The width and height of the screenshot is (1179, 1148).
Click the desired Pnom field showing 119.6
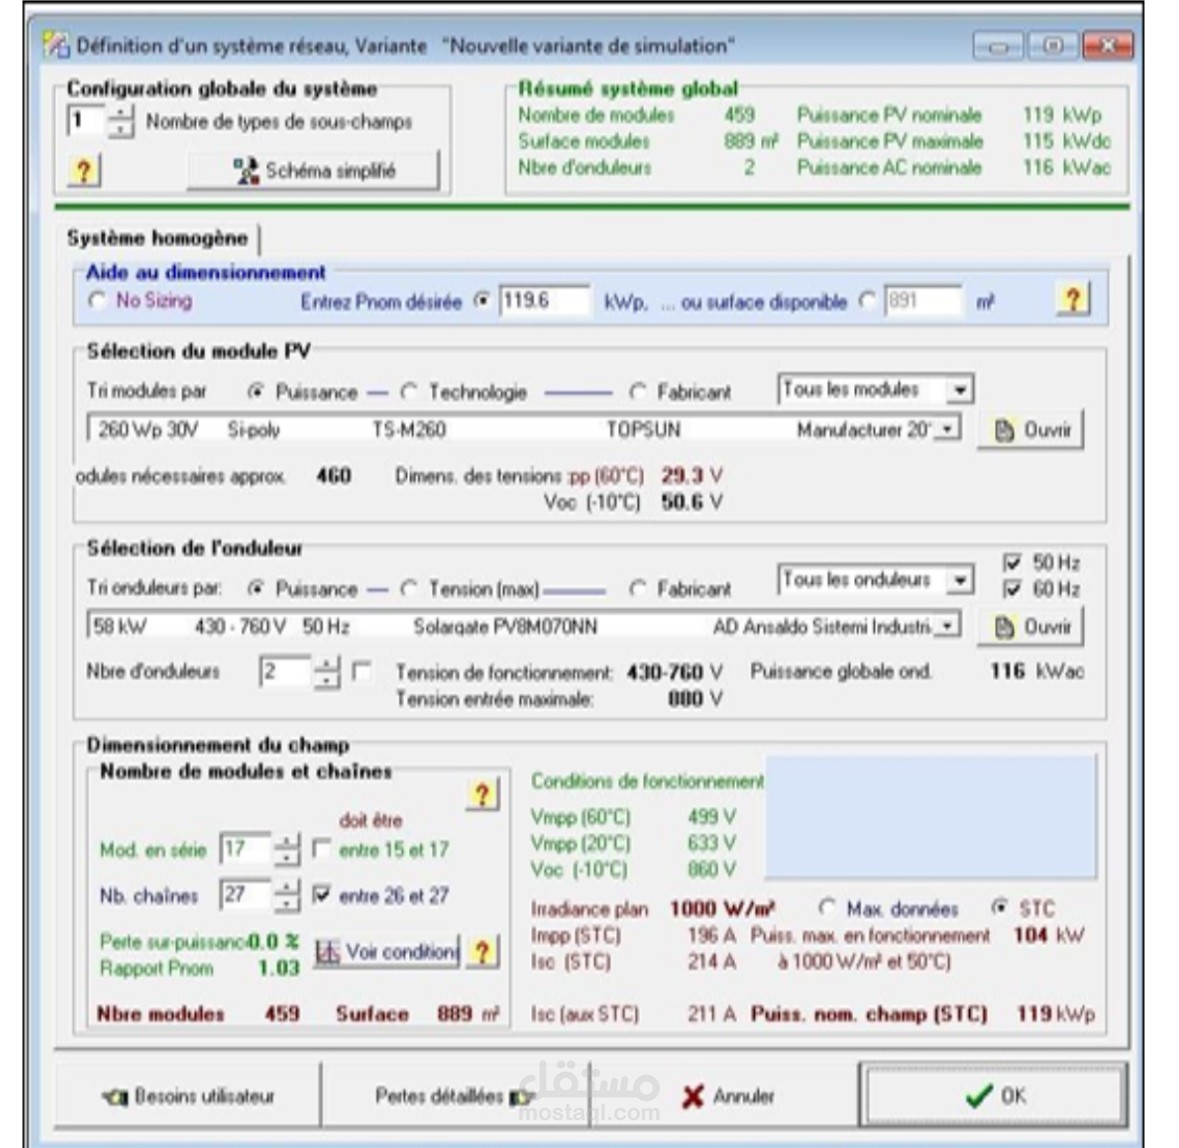point(544,301)
